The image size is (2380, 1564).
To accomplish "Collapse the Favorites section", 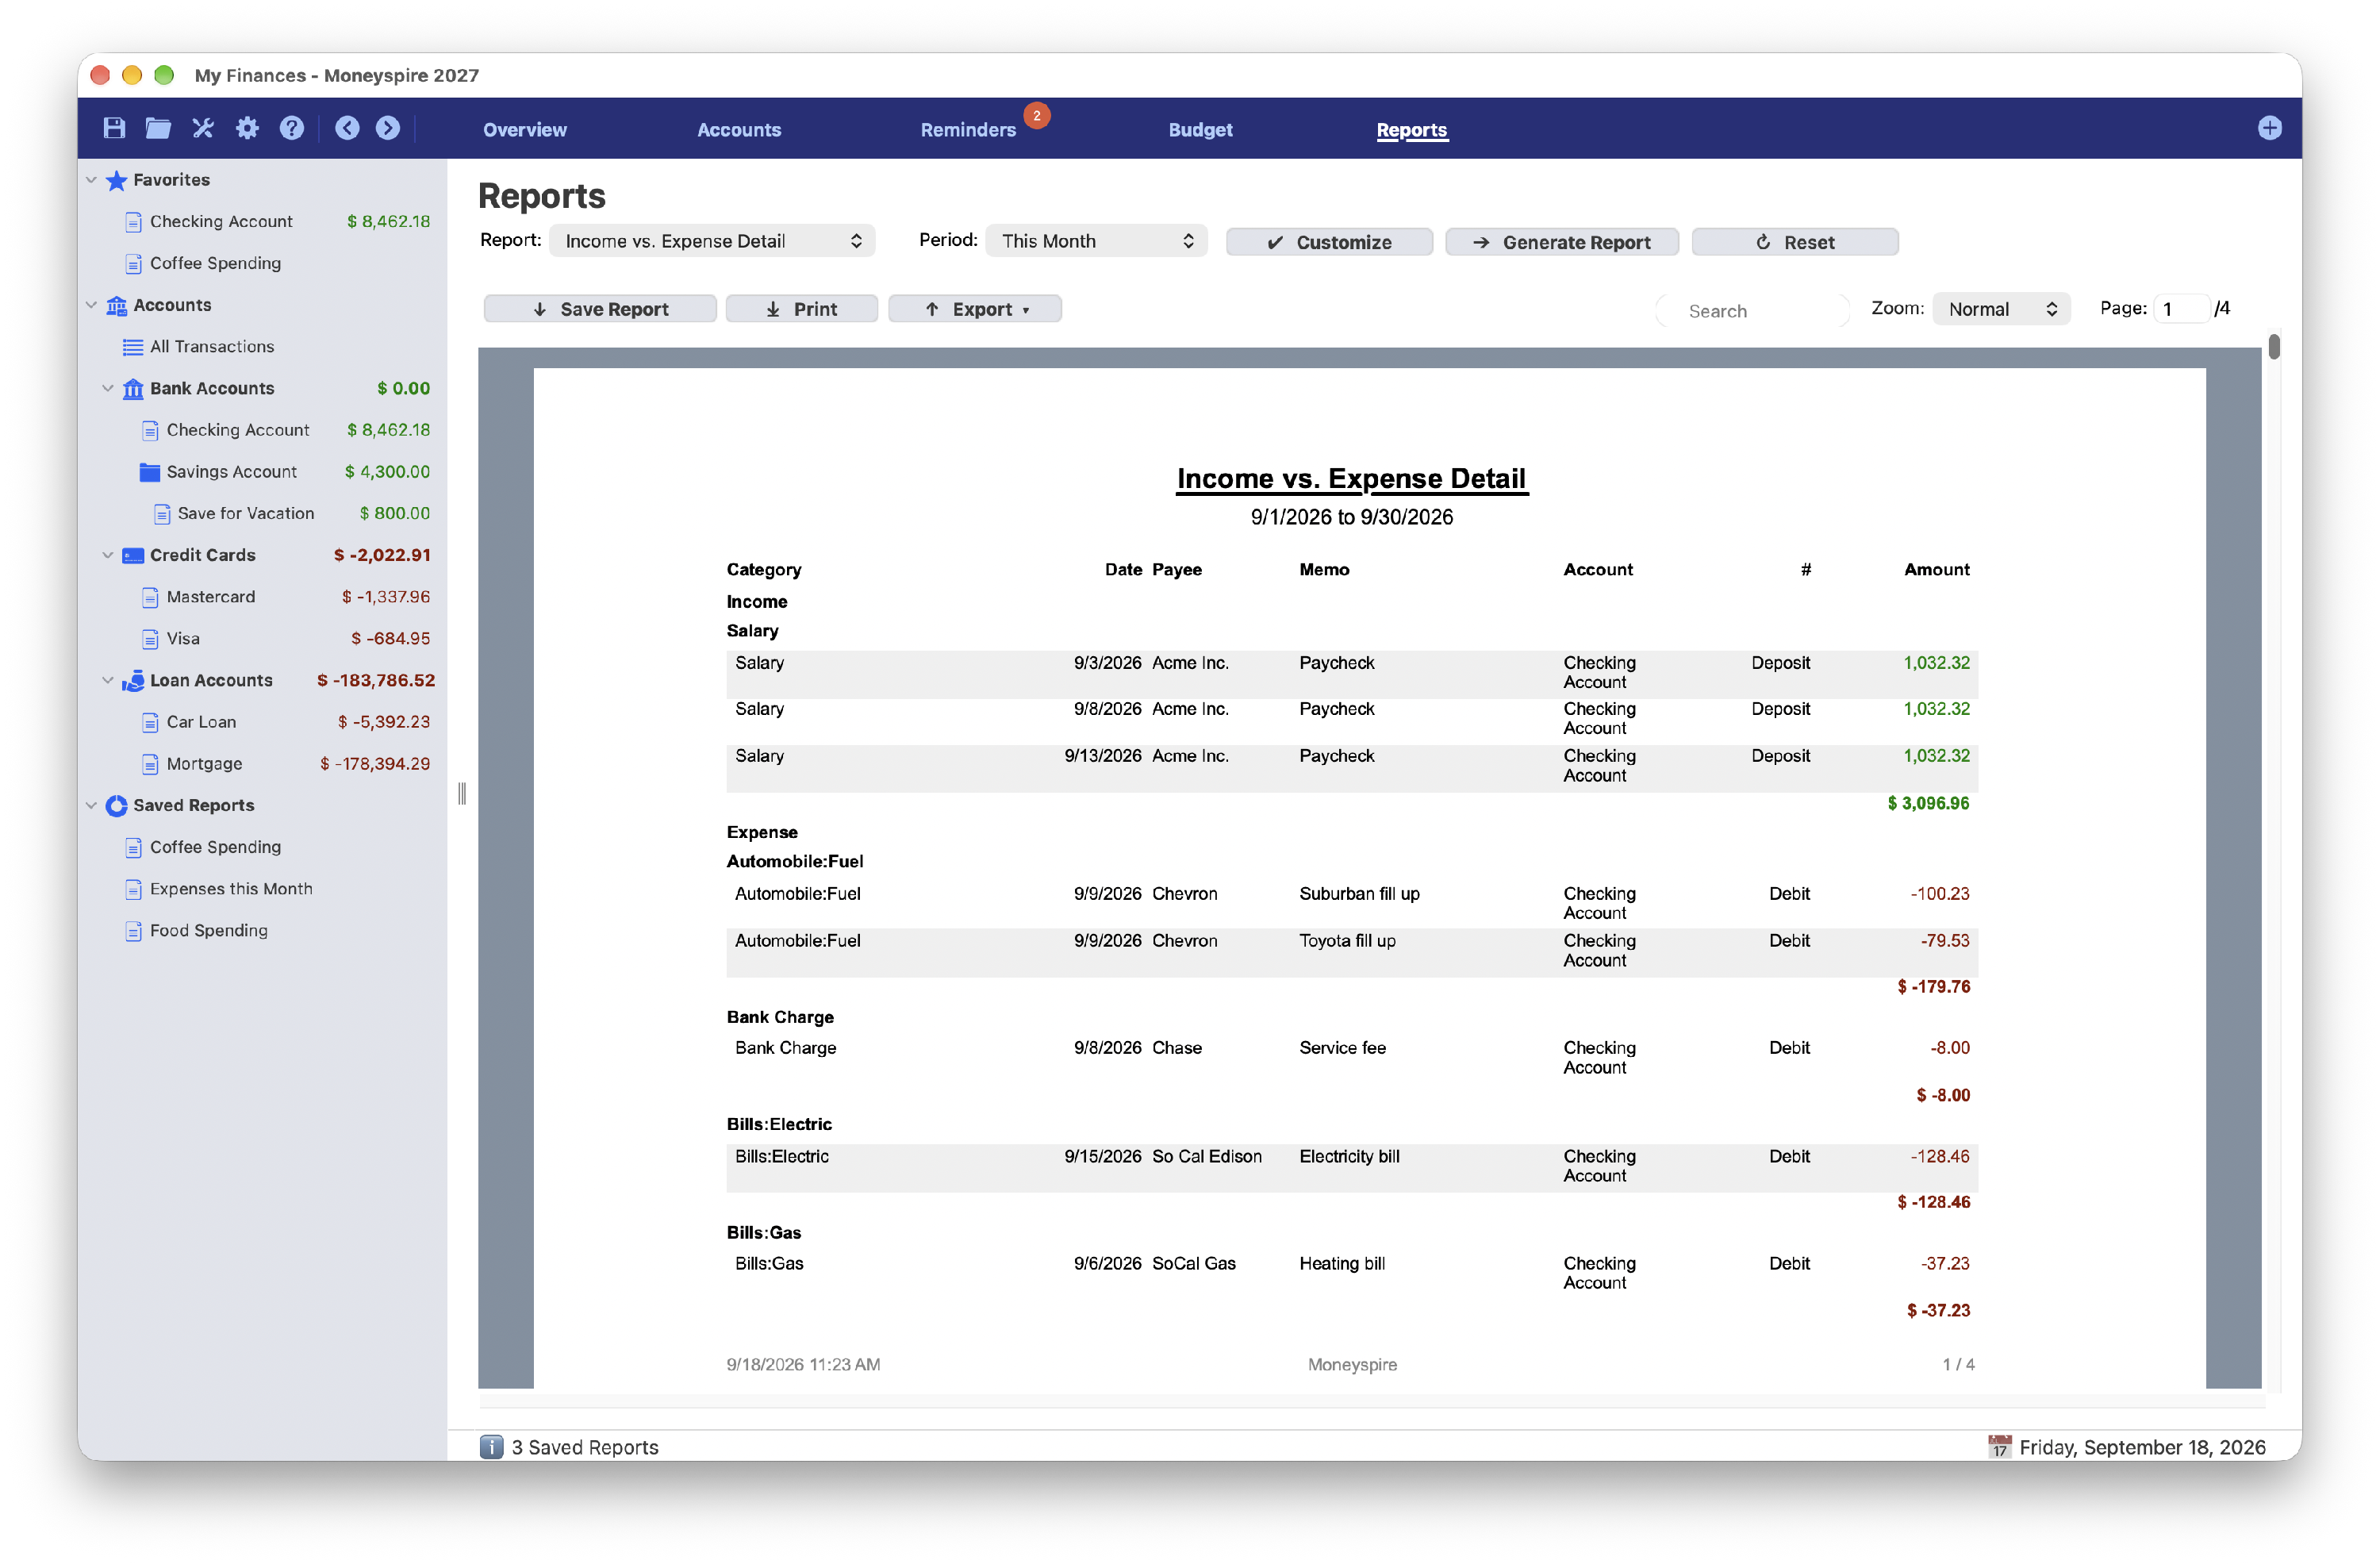I will [x=91, y=180].
